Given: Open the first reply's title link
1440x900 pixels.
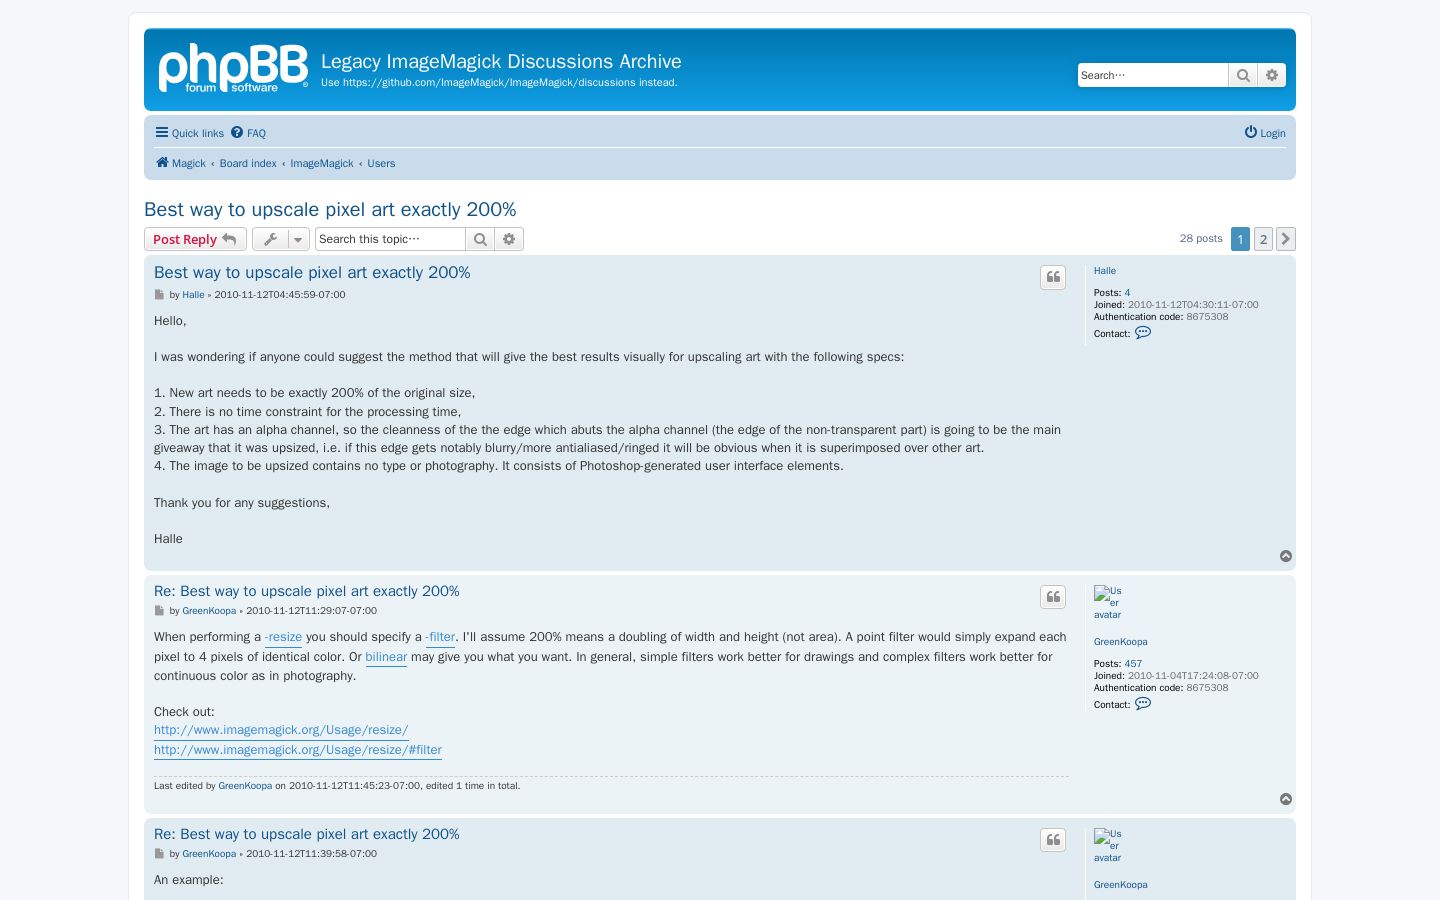Looking at the screenshot, I should tap(307, 591).
